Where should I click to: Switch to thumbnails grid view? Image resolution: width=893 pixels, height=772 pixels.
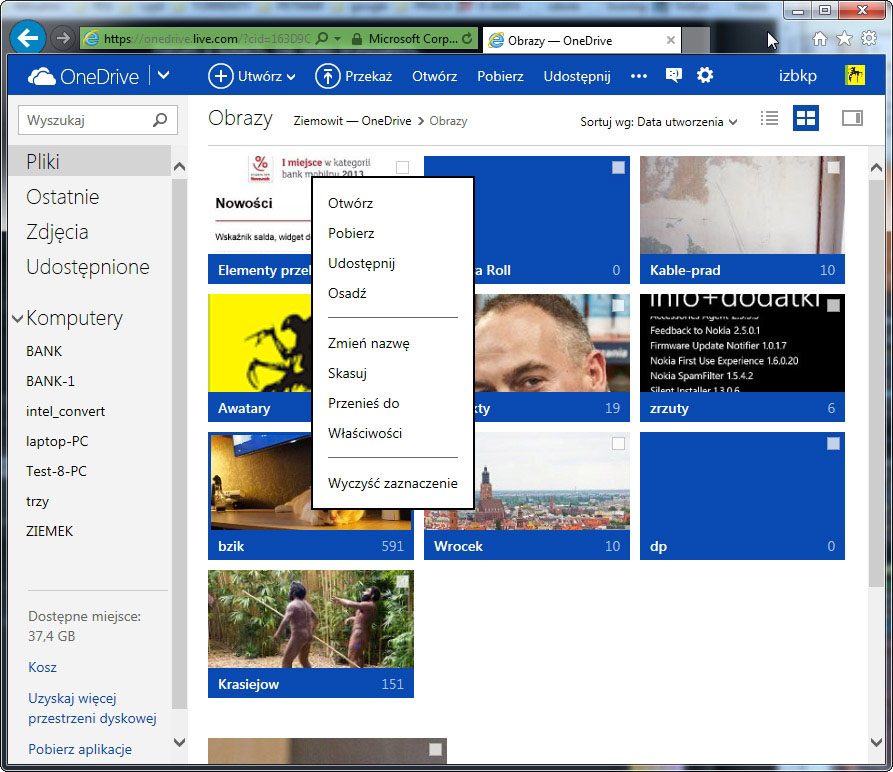(x=806, y=118)
